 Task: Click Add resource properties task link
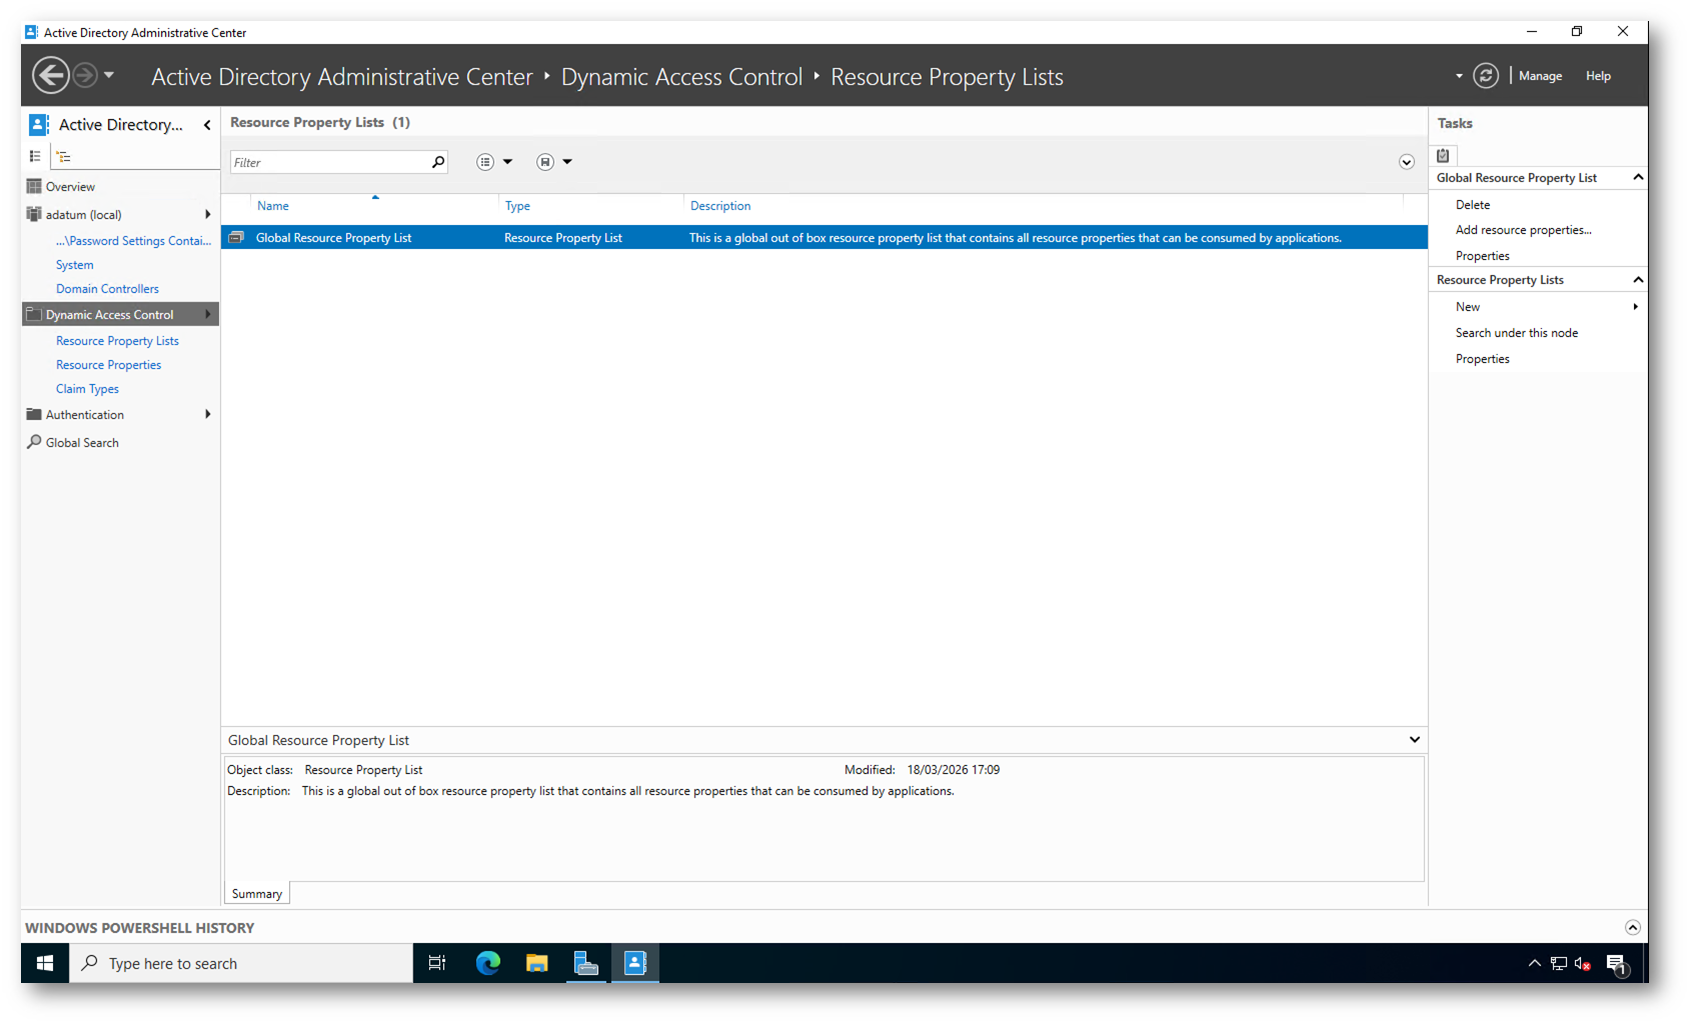[x=1523, y=230]
